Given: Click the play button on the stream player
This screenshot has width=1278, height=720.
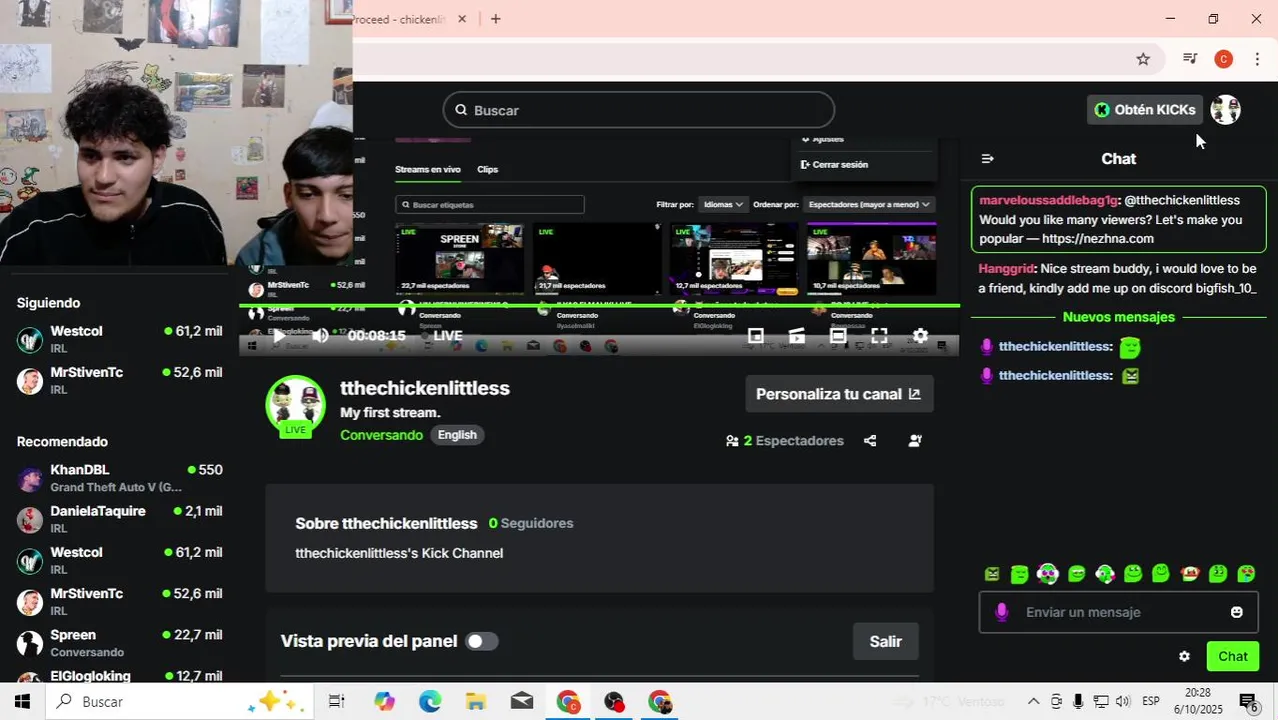Looking at the screenshot, I should [x=279, y=336].
